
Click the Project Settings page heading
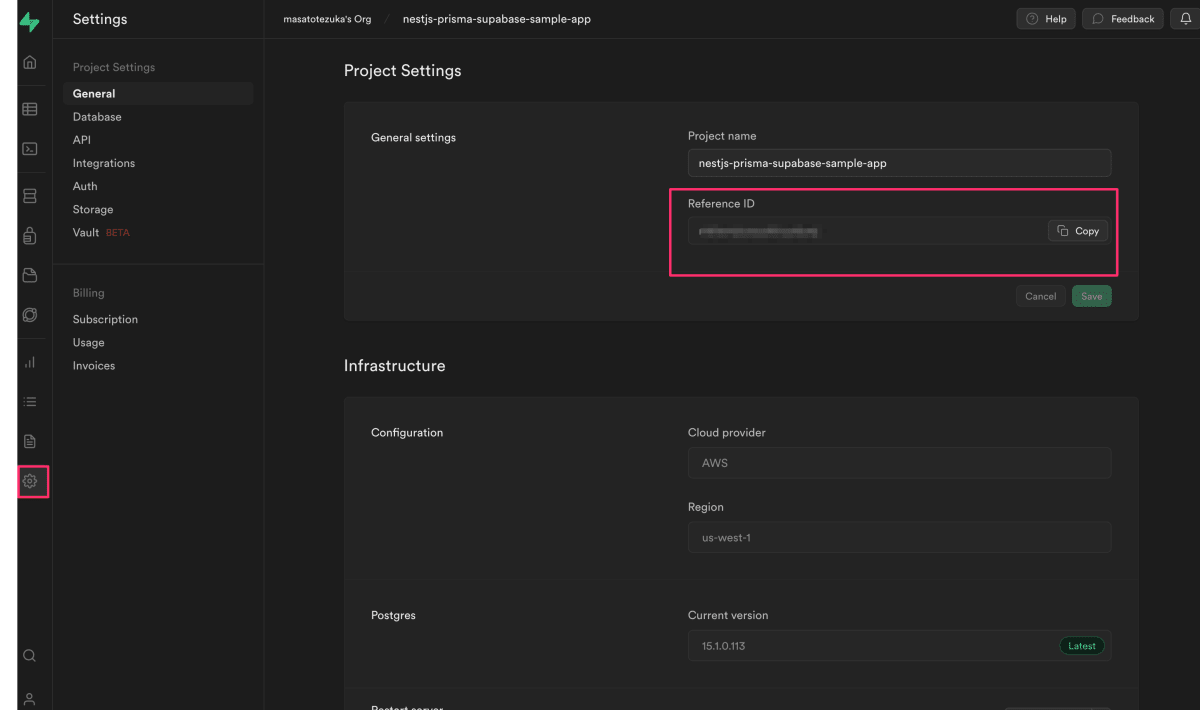pyautogui.click(x=403, y=71)
